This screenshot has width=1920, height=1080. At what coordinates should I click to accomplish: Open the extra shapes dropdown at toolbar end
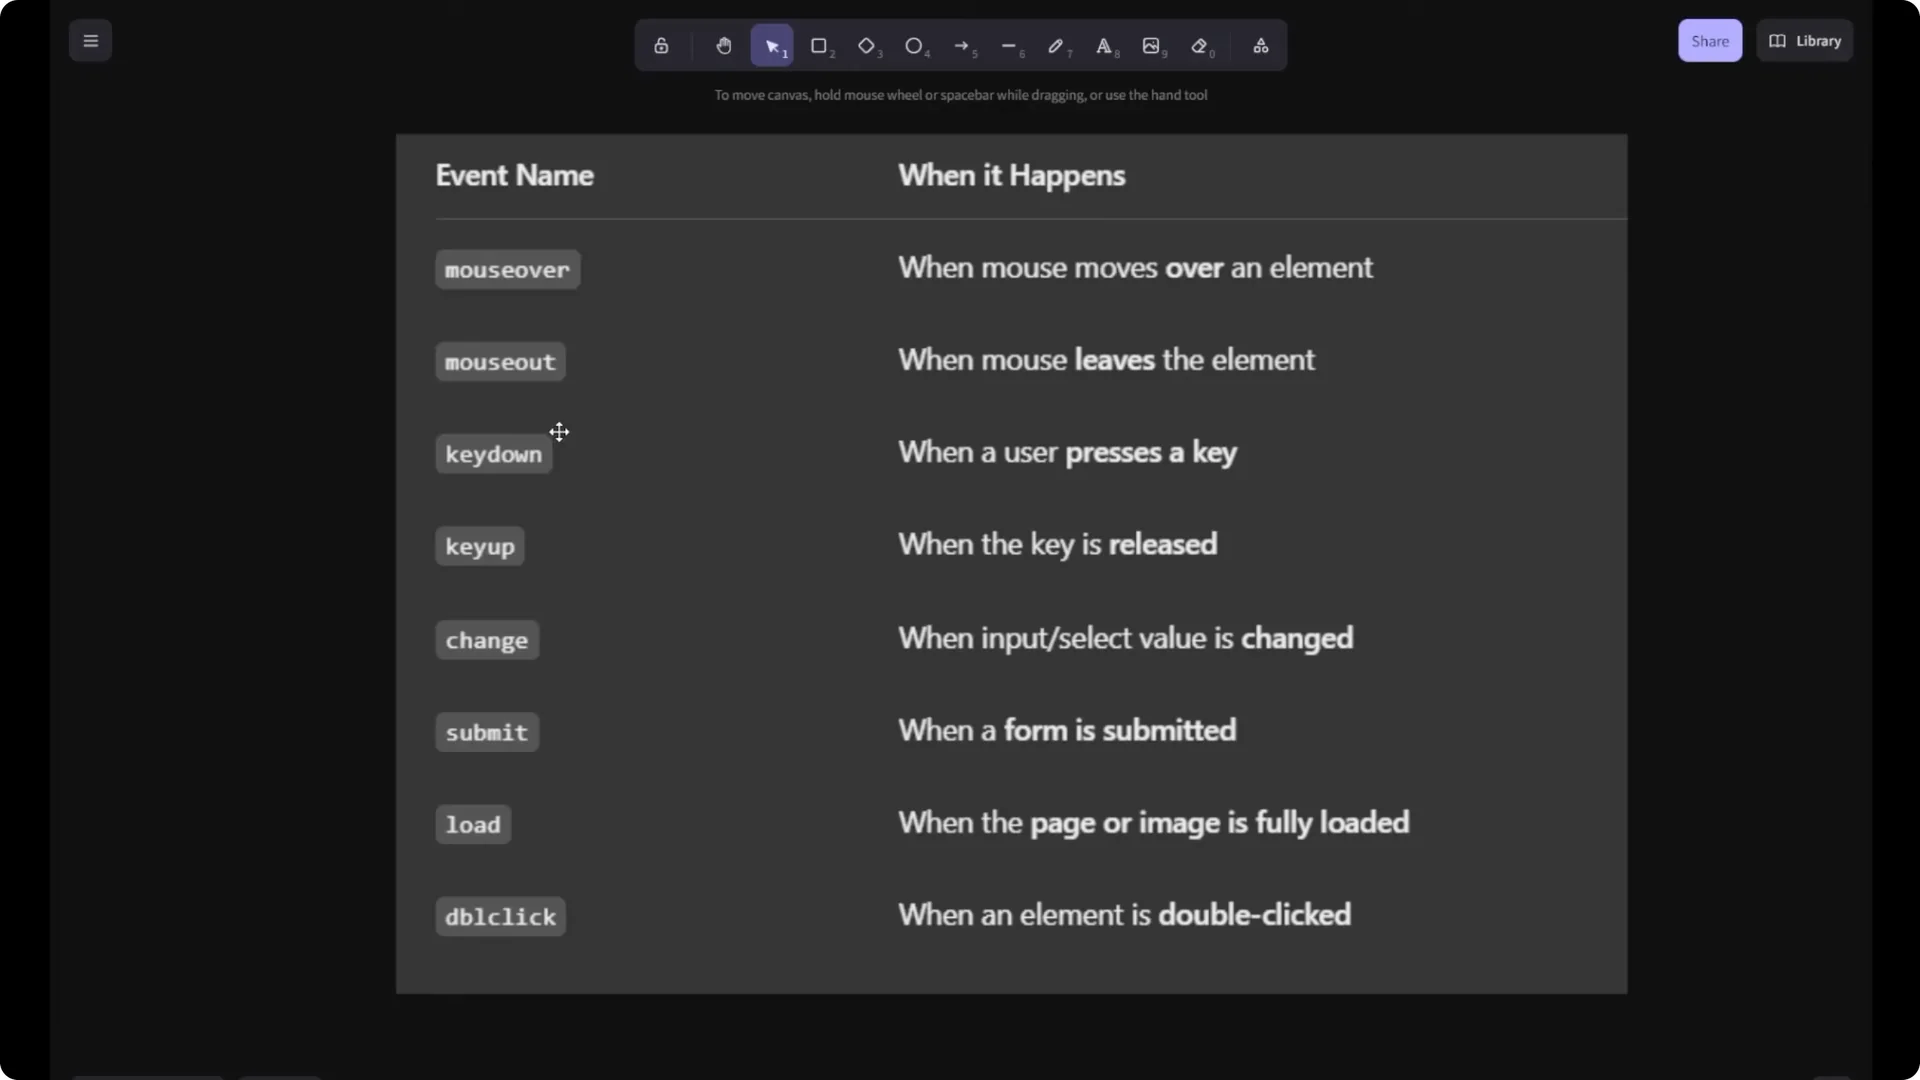(x=1261, y=45)
